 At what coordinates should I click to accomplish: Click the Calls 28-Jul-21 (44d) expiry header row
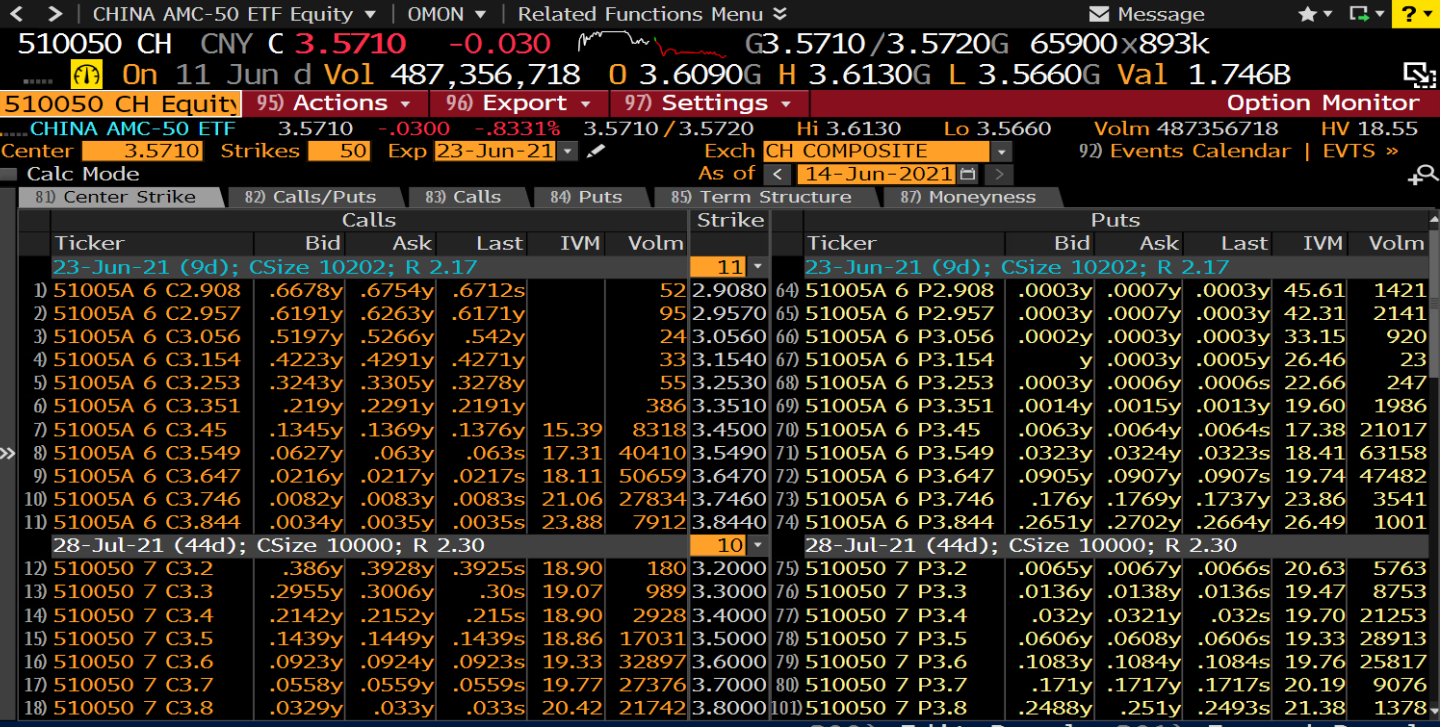369,545
